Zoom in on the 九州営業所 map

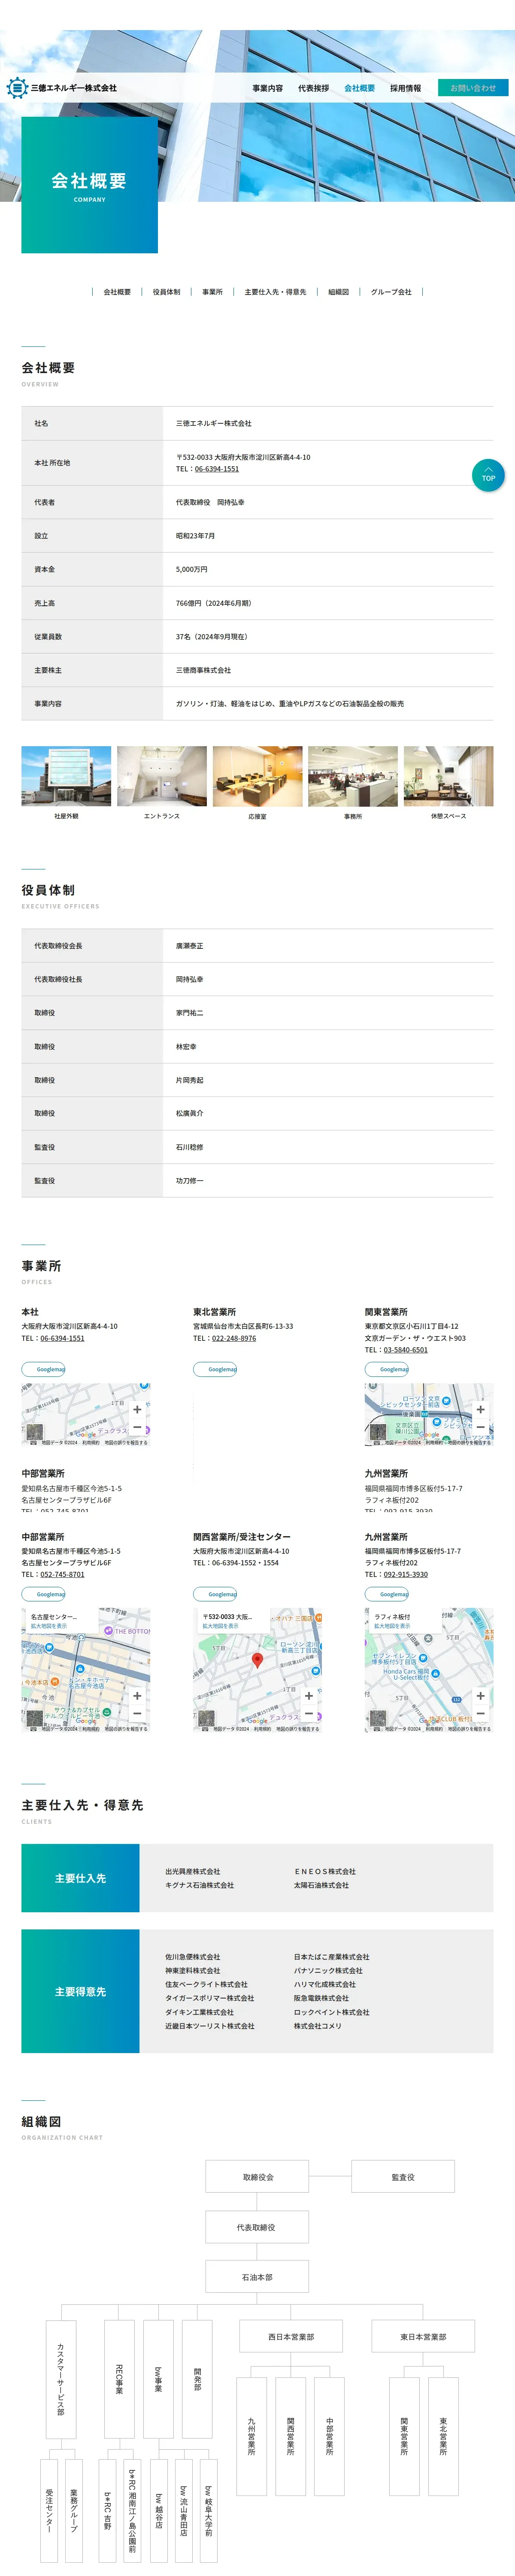coord(480,1695)
